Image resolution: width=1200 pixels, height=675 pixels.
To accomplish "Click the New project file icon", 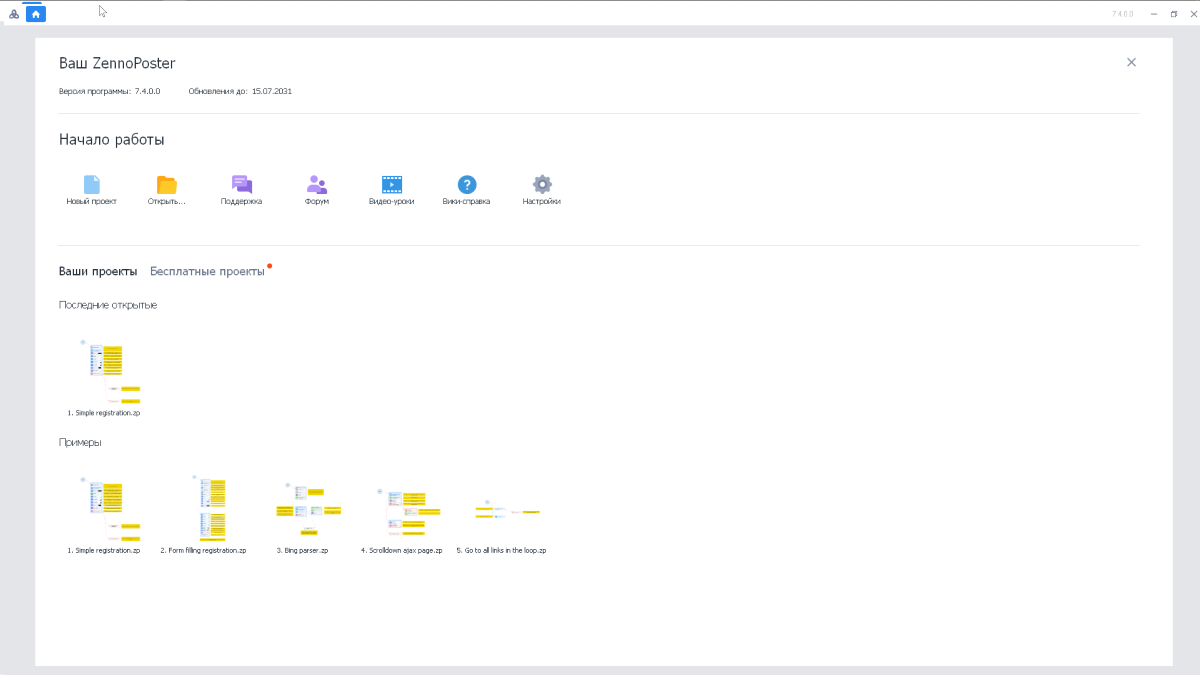I will pyautogui.click(x=92, y=184).
